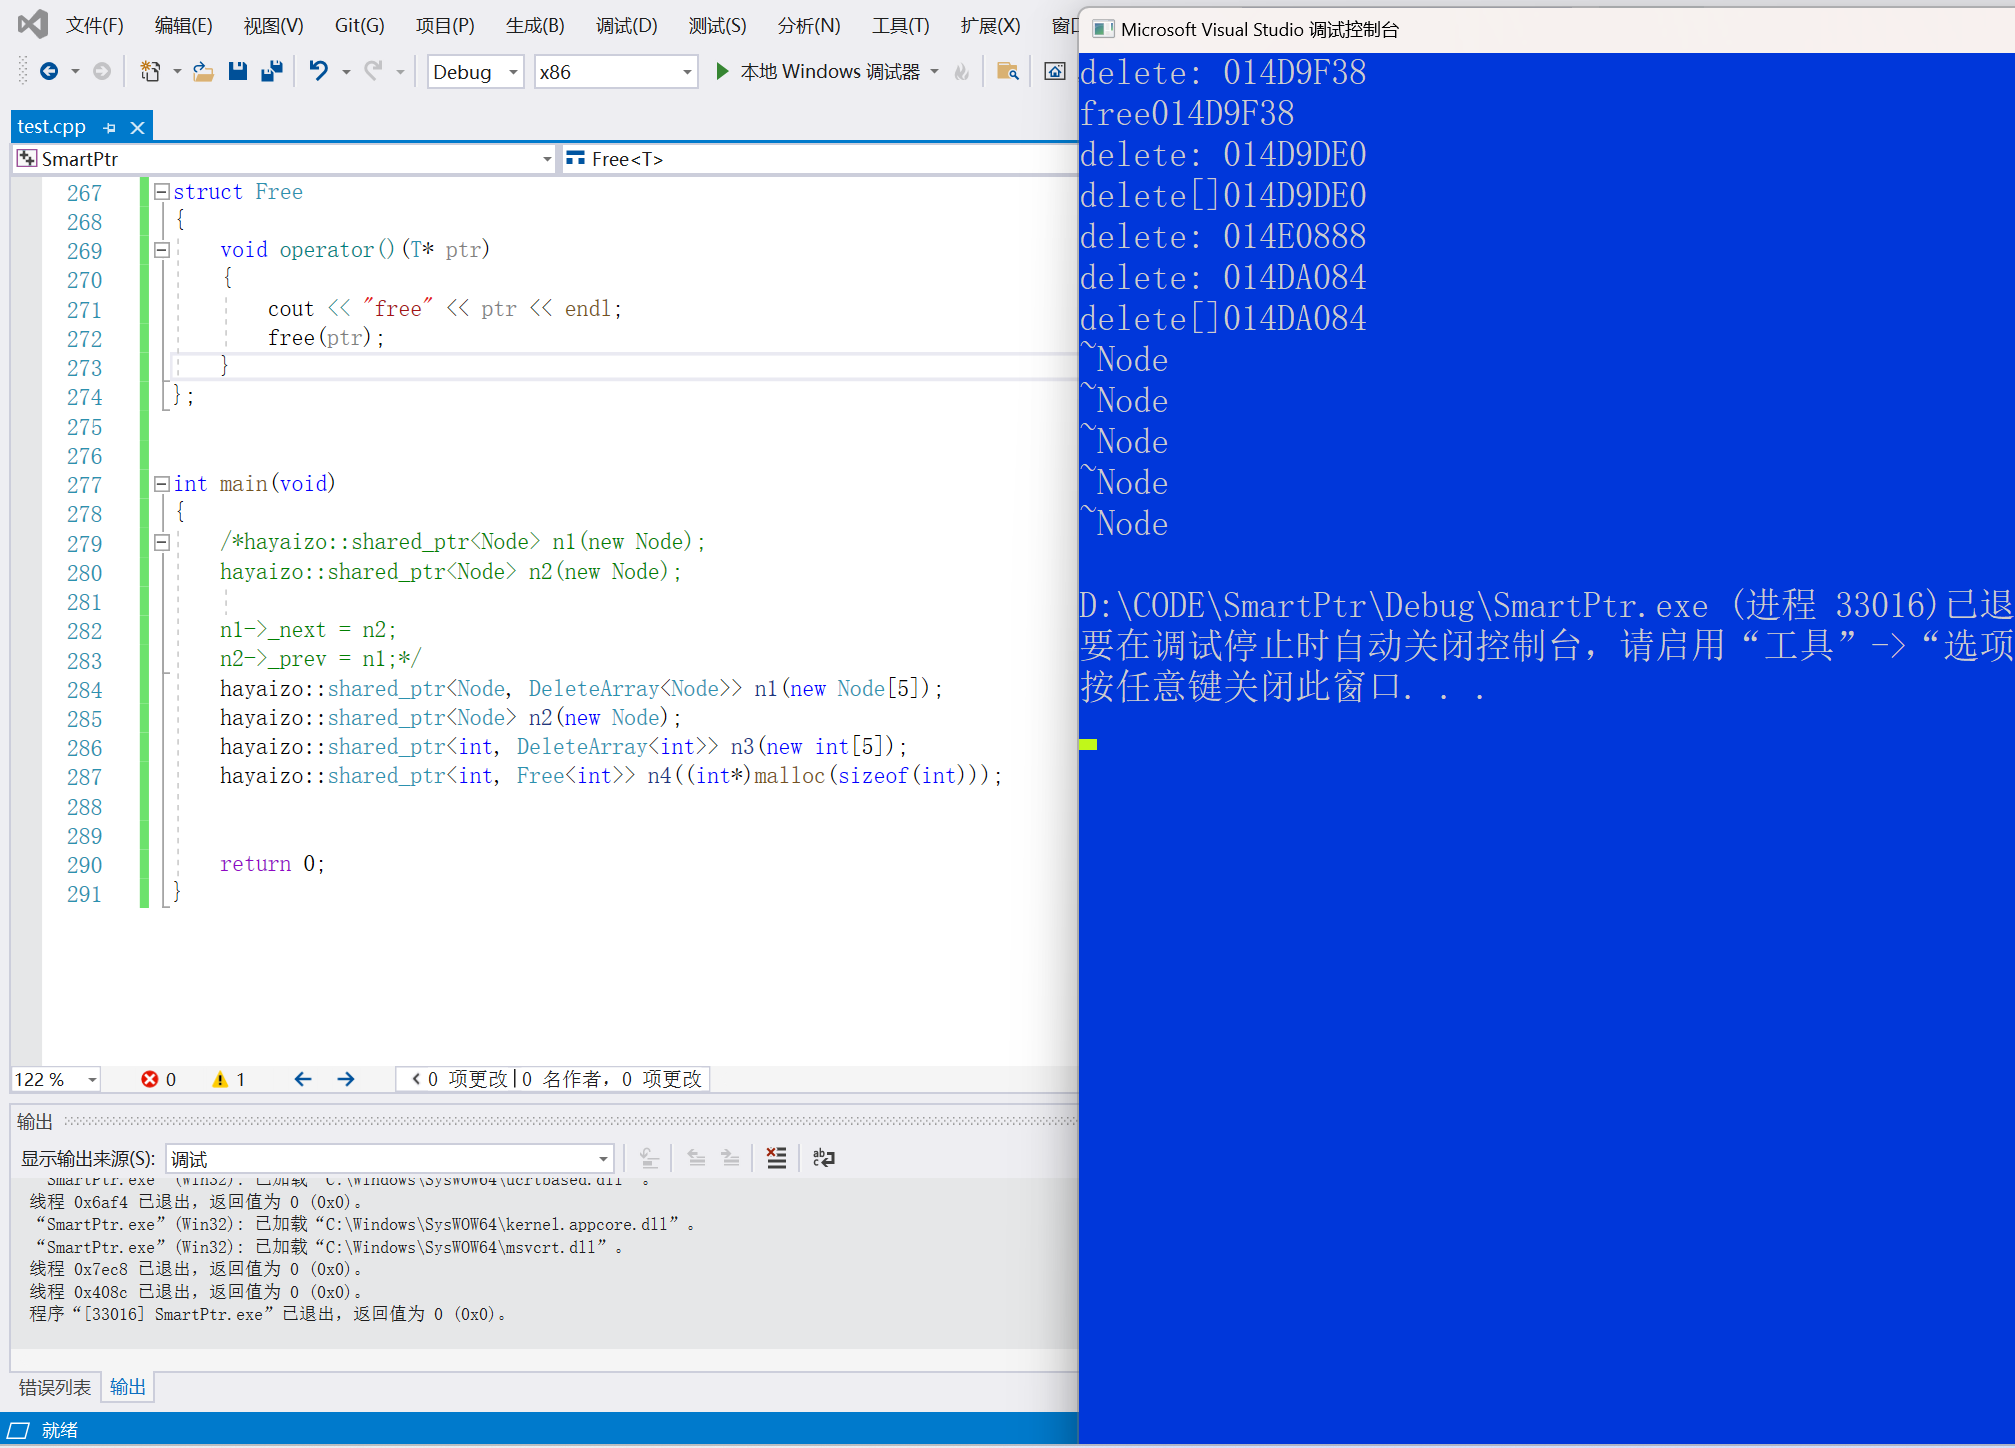Collapse the int main function block
Image resolution: width=2015 pixels, height=1448 pixels.
point(161,484)
